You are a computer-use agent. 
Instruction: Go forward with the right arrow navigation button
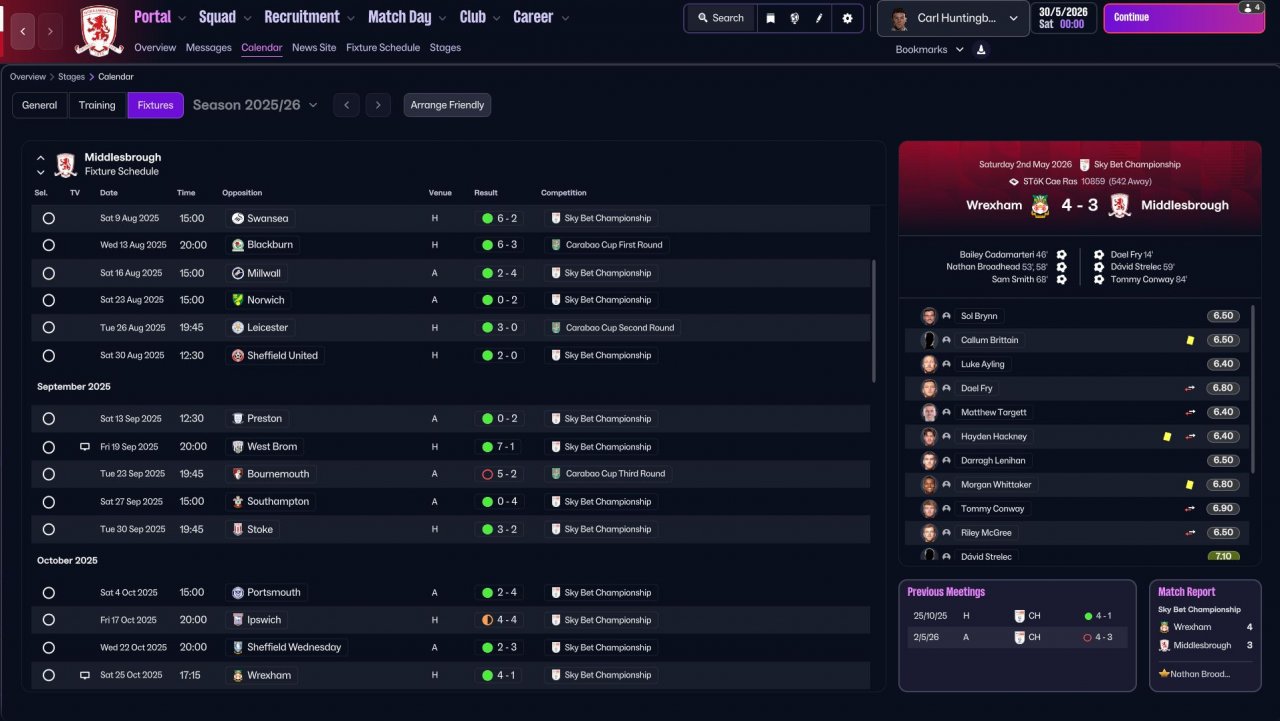coord(51,31)
